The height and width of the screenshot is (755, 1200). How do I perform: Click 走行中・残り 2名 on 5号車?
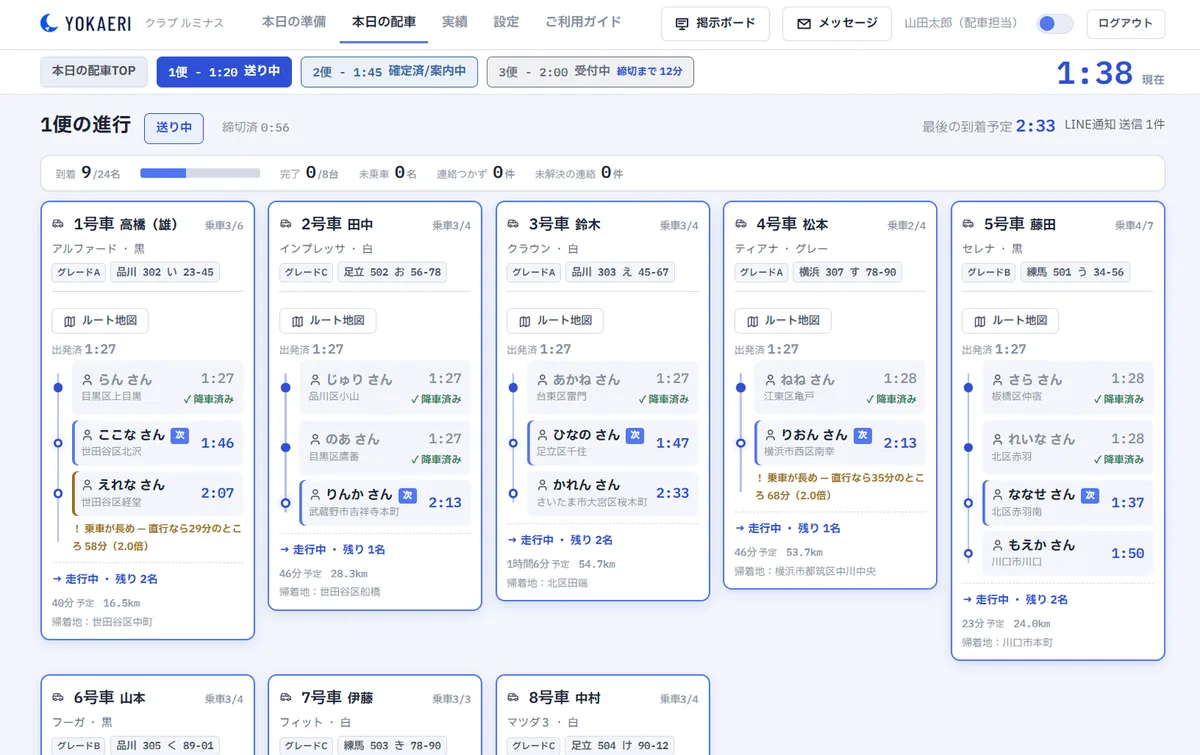click(x=1015, y=599)
